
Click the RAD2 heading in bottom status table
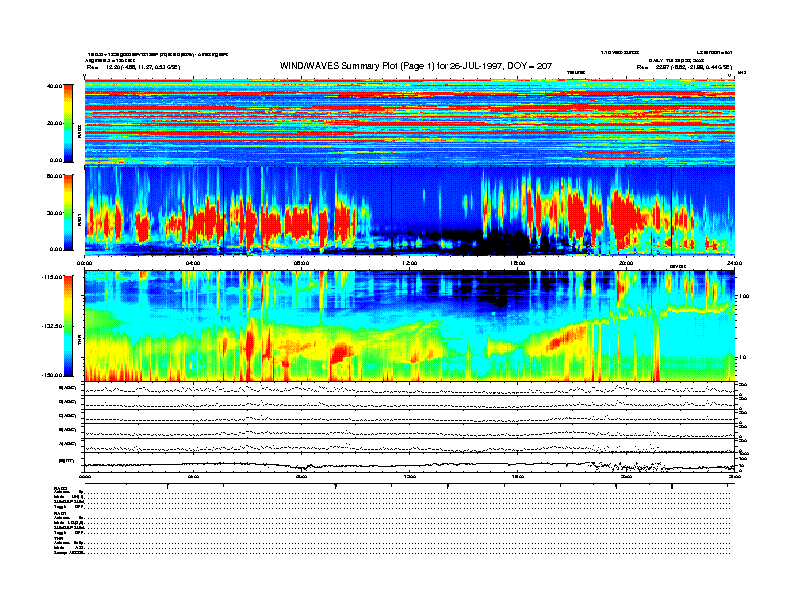pos(60,488)
